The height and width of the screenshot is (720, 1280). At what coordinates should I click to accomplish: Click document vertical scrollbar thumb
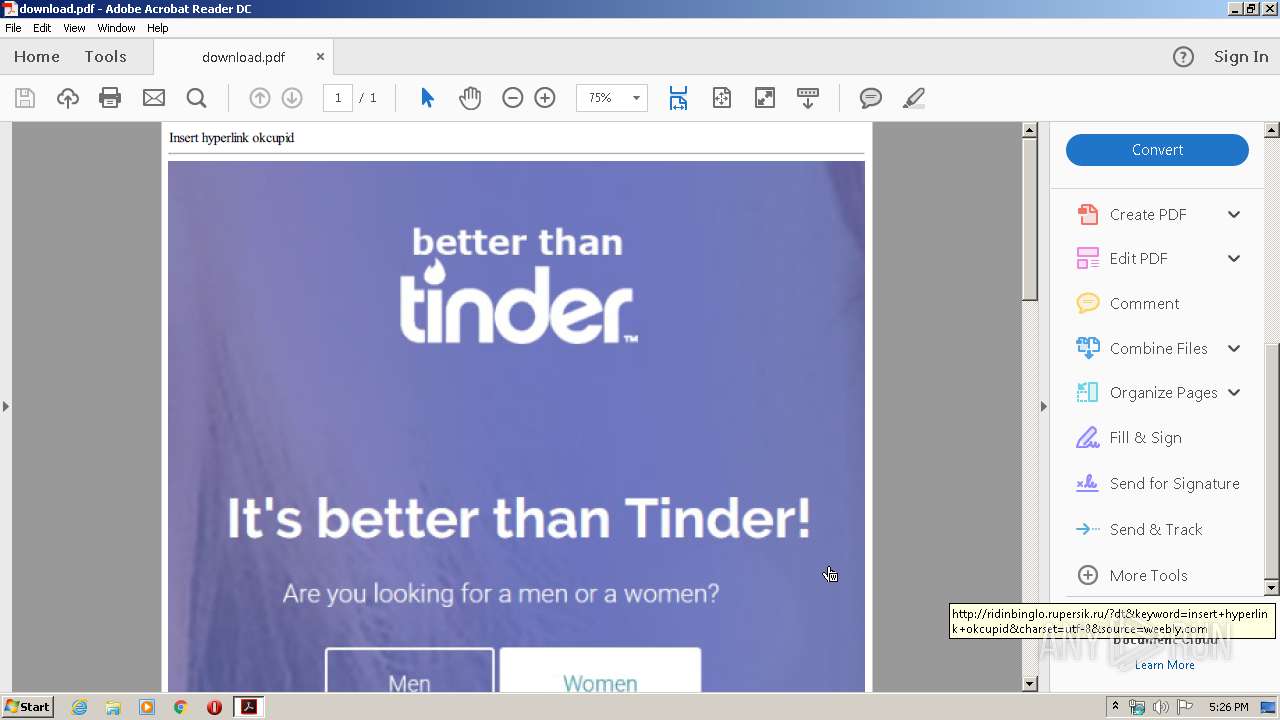pyautogui.click(x=1030, y=220)
